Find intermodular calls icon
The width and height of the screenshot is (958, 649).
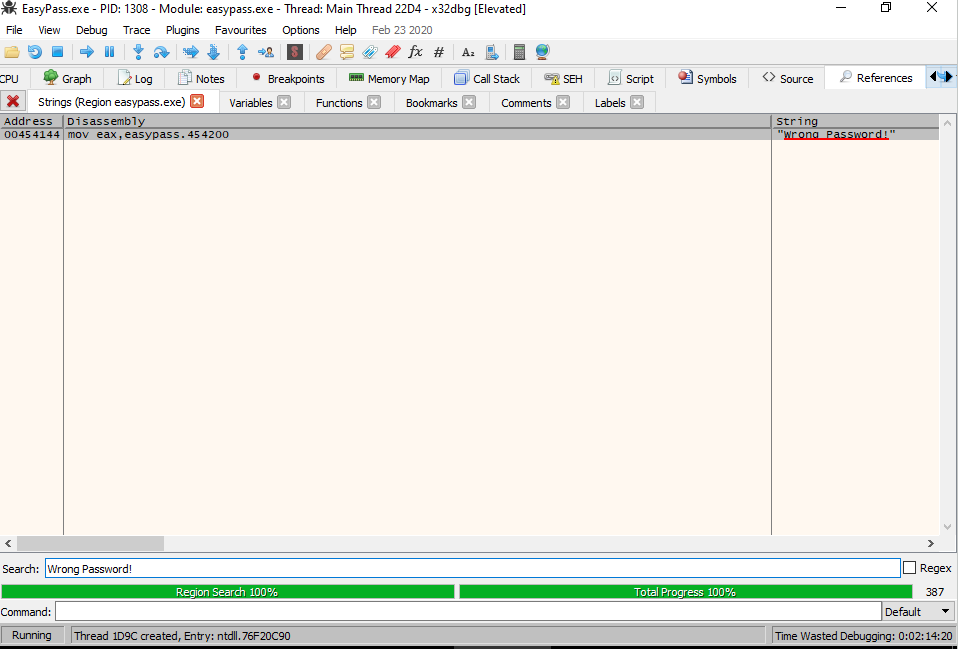coord(492,52)
